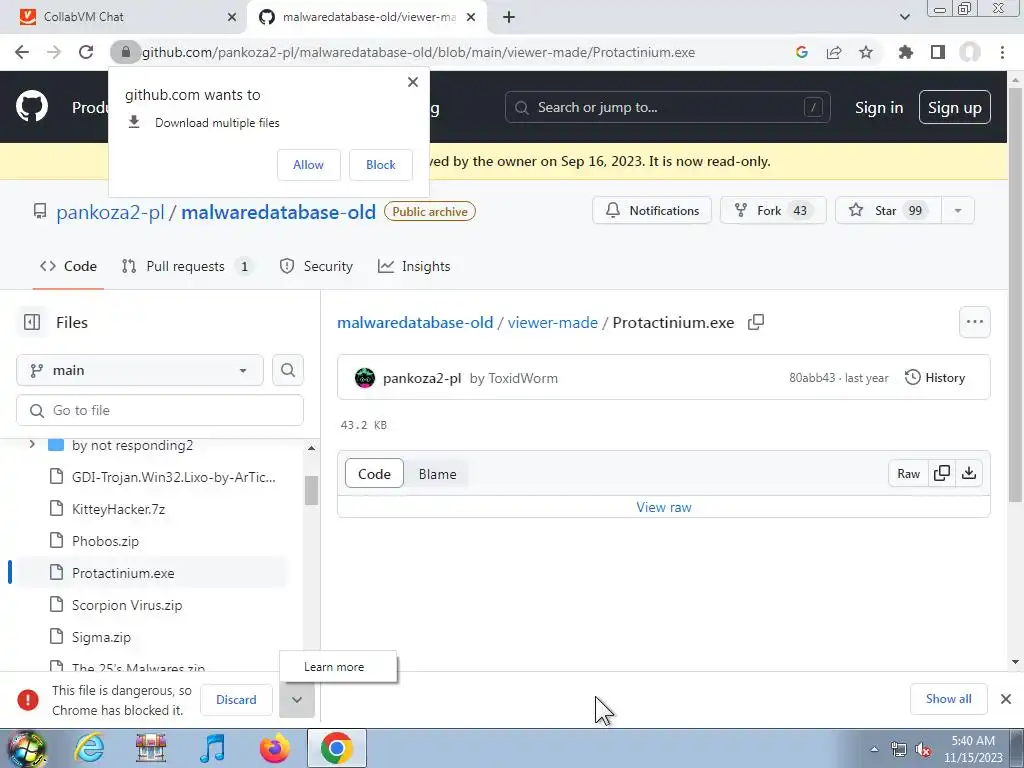This screenshot has width=1024, height=768.
Task: Click the site lock icon in address bar
Action: 126,52
